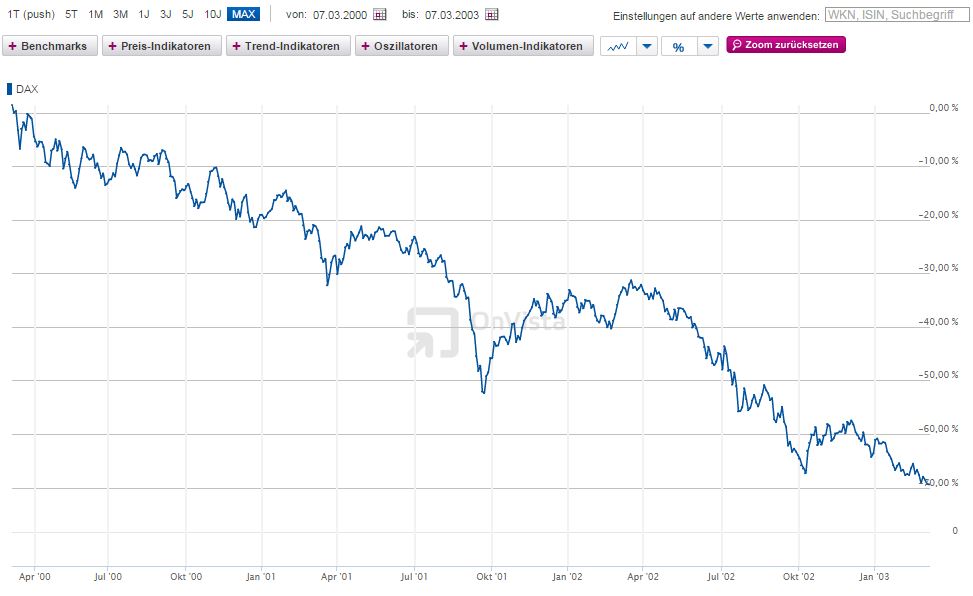
Task: Click the 'Apr '00' axis label
Action: point(35,577)
